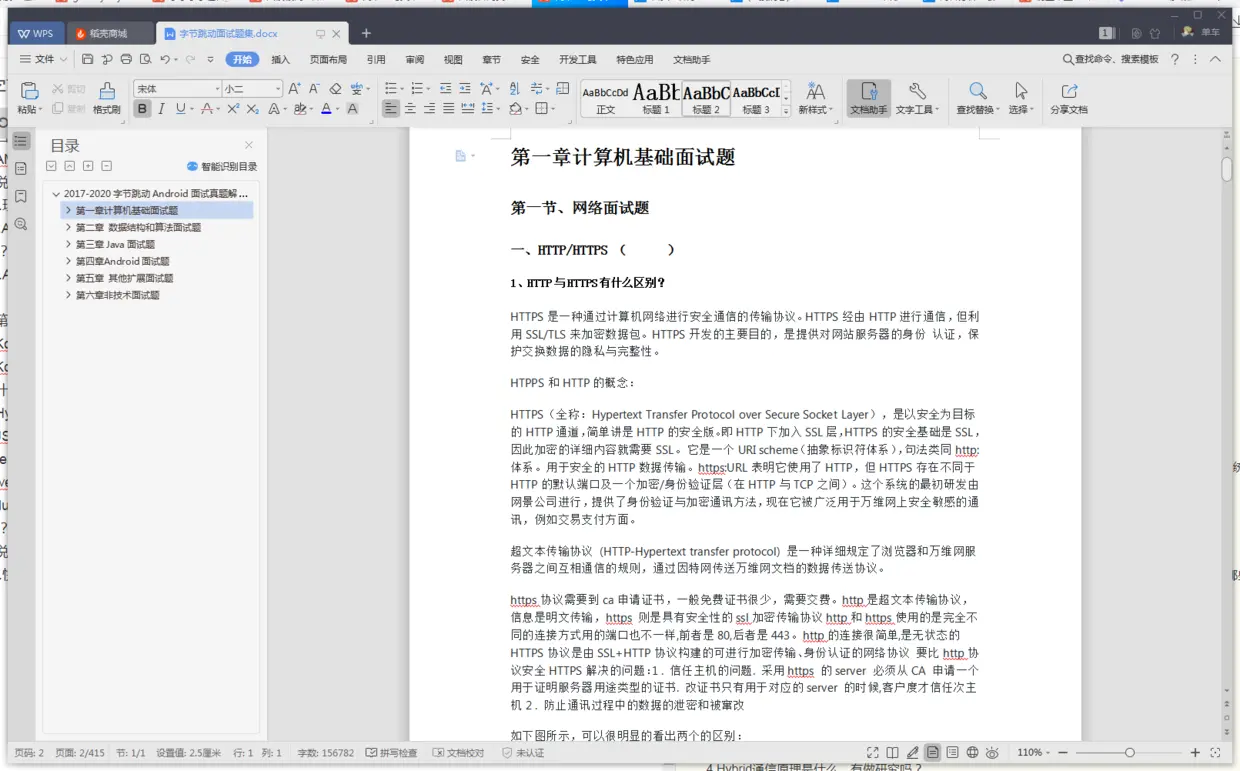Image resolution: width=1240 pixels, height=771 pixels.
Task: Click the Paste icon
Action: pos(29,91)
